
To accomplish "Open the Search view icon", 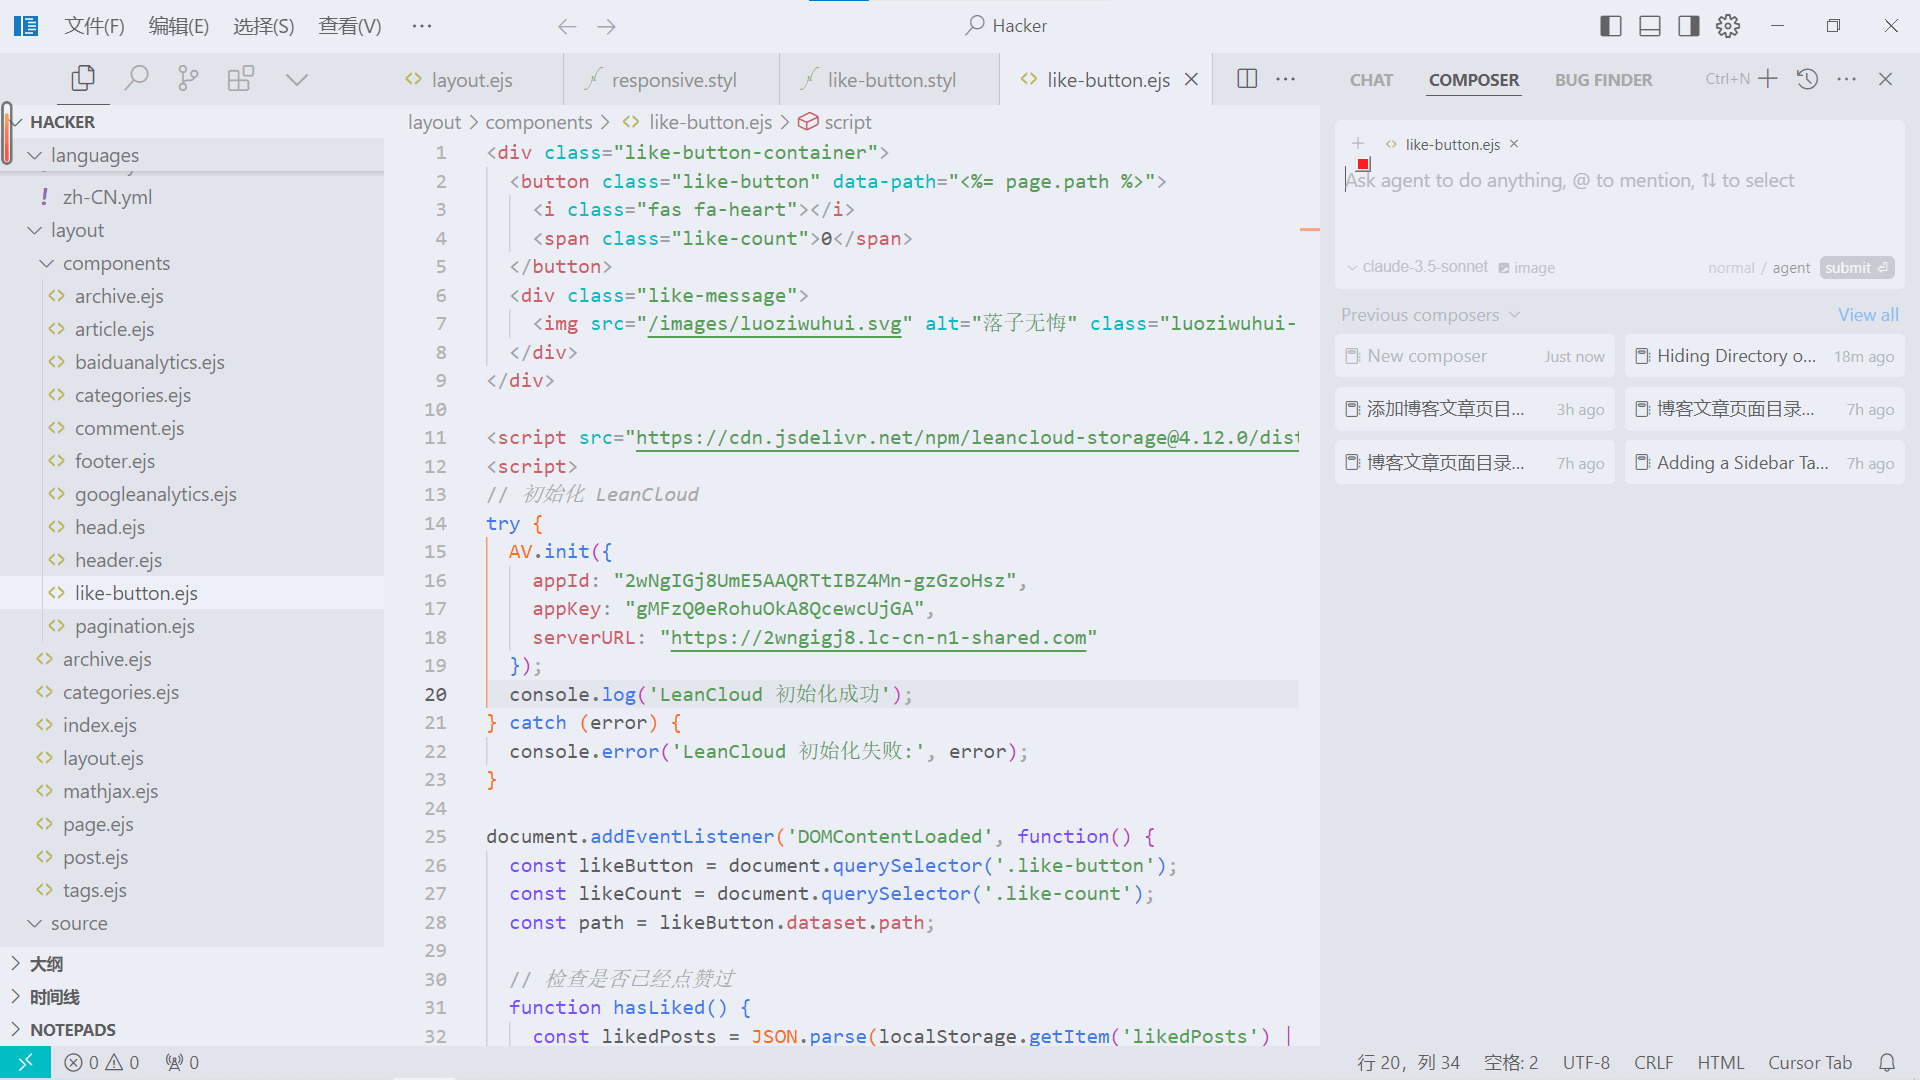I will [136, 78].
